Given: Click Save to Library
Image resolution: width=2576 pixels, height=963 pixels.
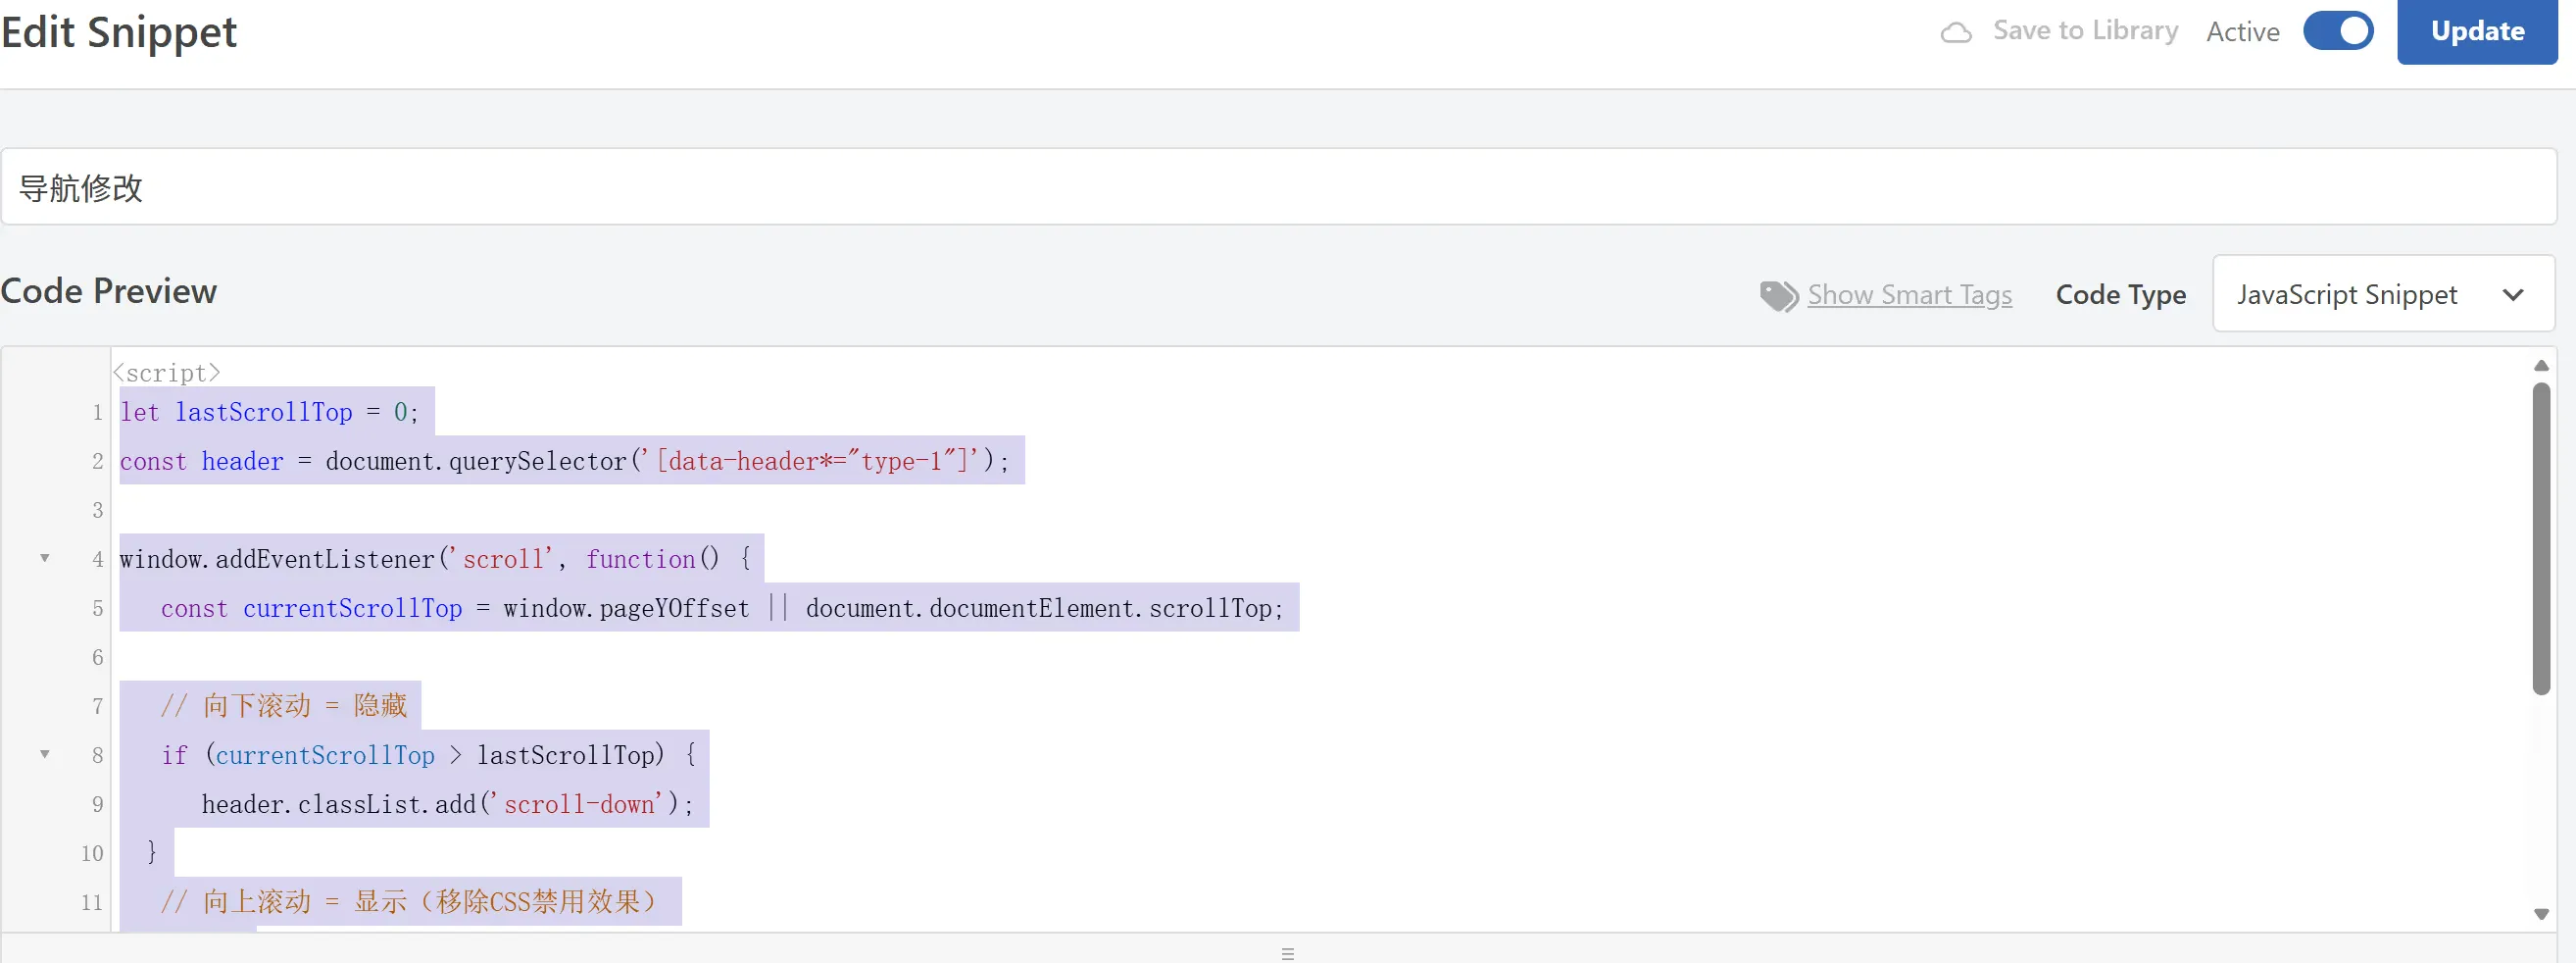Looking at the screenshot, I should [2084, 31].
